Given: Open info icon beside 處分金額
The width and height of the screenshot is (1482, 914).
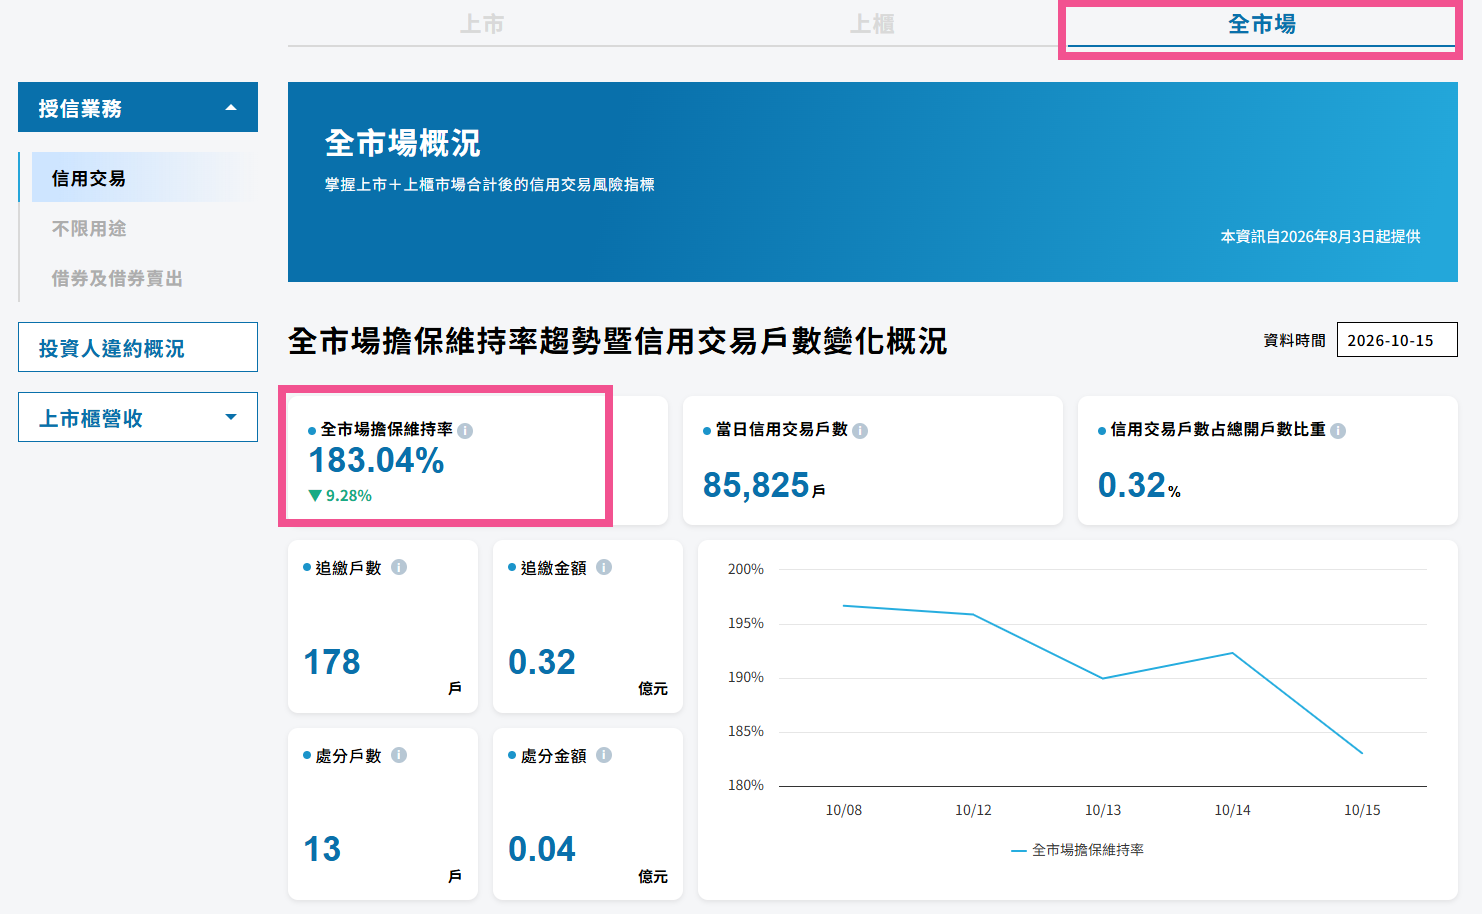Looking at the screenshot, I should point(604,755).
